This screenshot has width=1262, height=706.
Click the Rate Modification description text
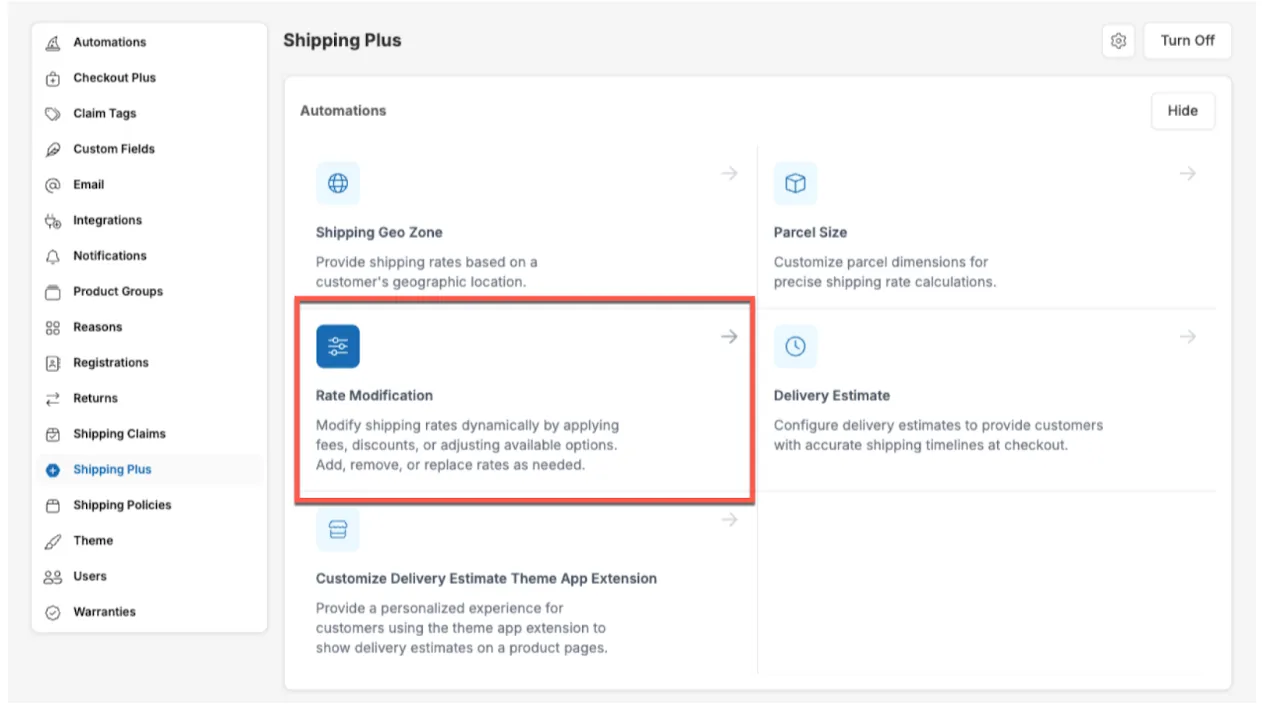(467, 445)
